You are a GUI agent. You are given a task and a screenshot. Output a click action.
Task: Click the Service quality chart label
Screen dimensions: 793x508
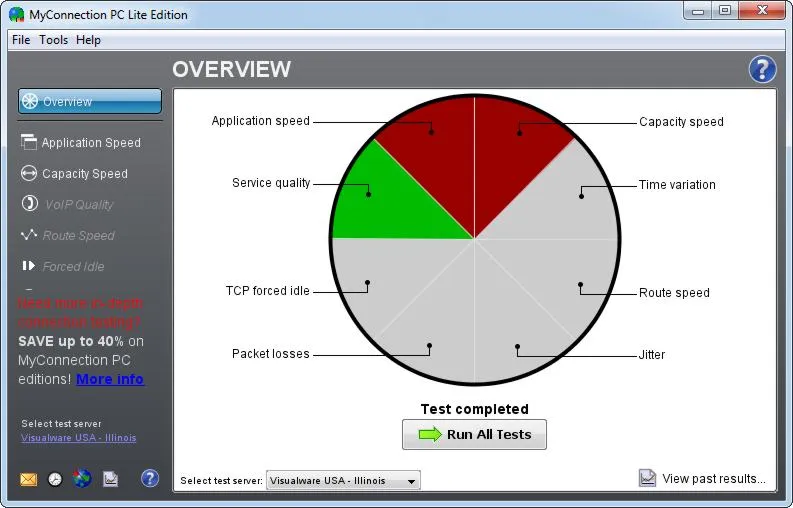click(x=271, y=183)
